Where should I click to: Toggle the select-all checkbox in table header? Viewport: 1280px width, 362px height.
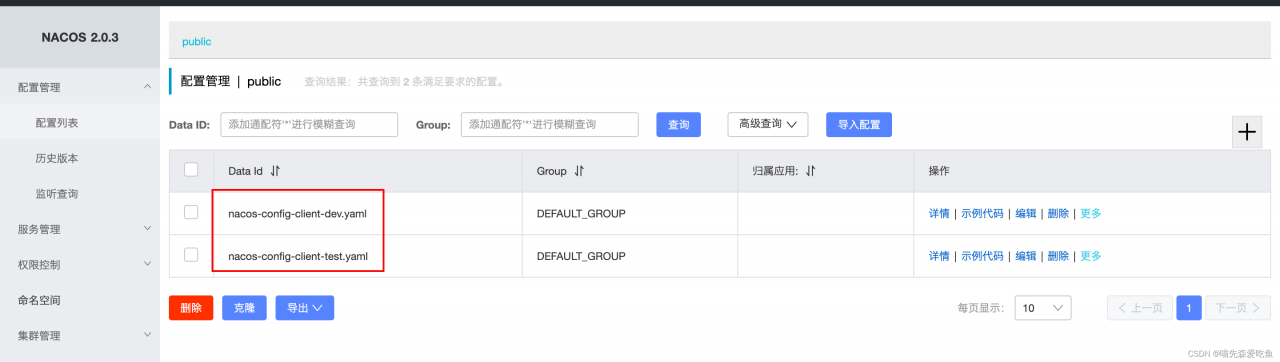[x=191, y=170]
